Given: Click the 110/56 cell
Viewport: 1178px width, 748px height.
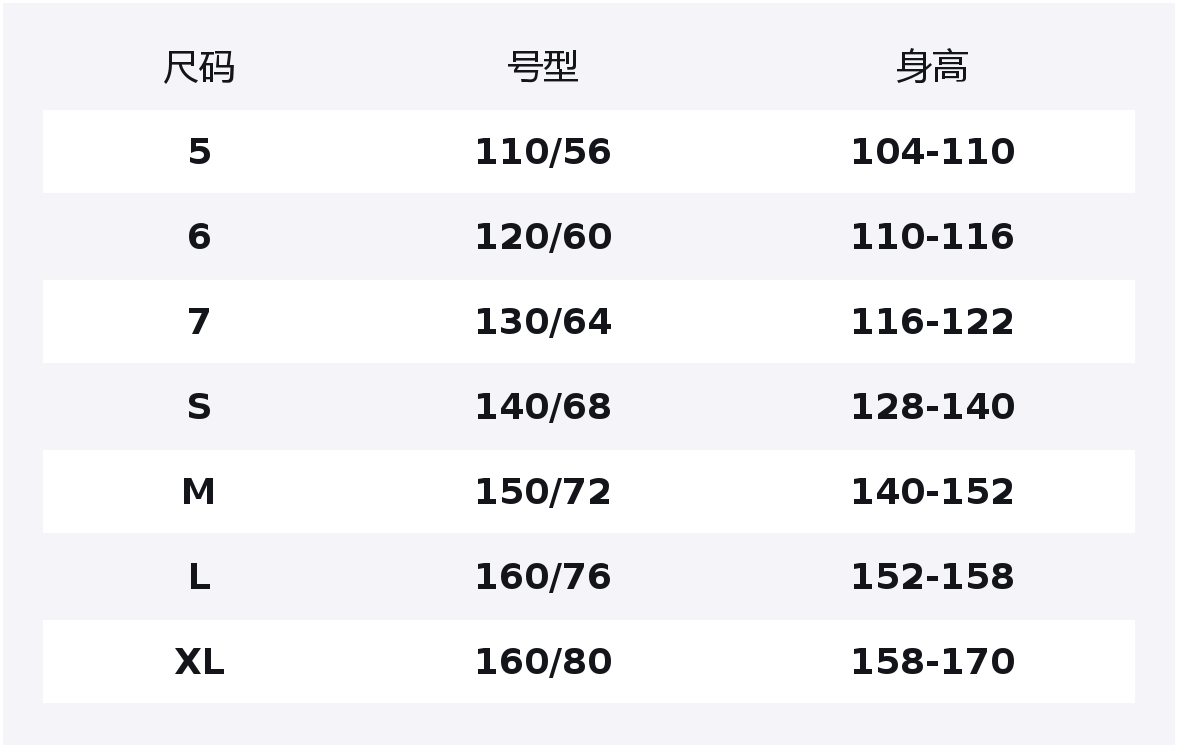Looking at the screenshot, I should 543,152.
